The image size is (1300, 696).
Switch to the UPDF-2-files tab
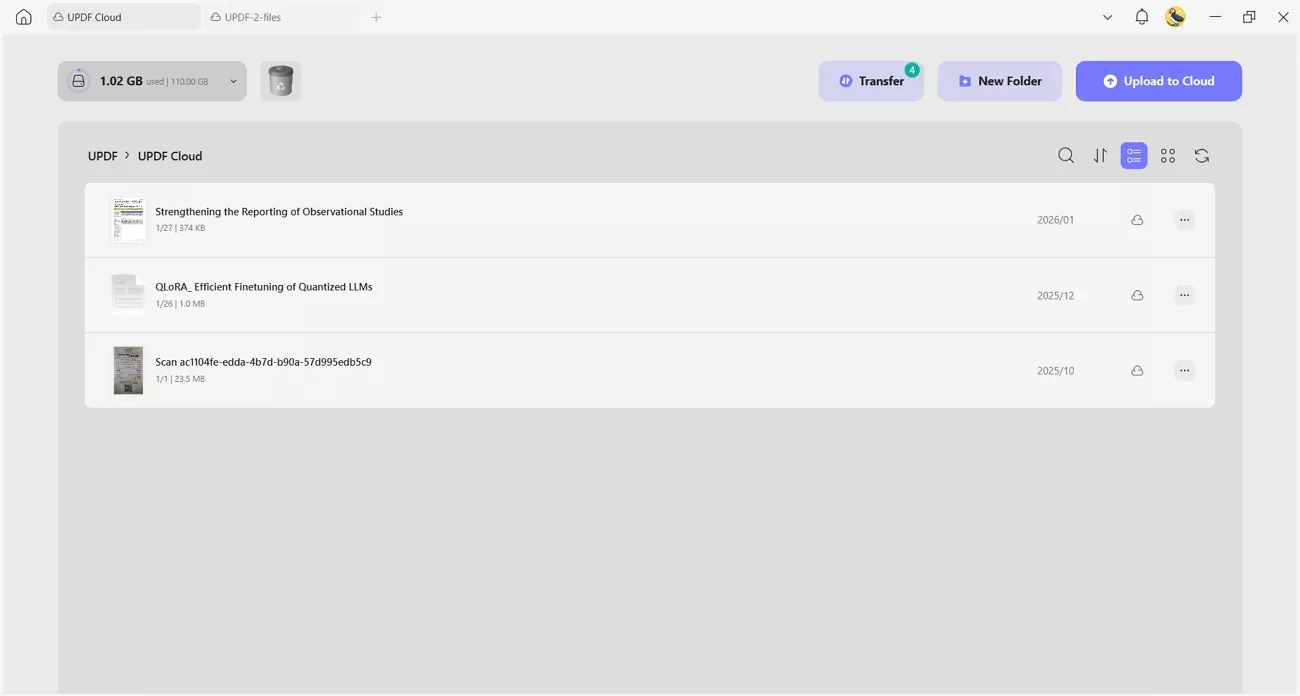[281, 17]
